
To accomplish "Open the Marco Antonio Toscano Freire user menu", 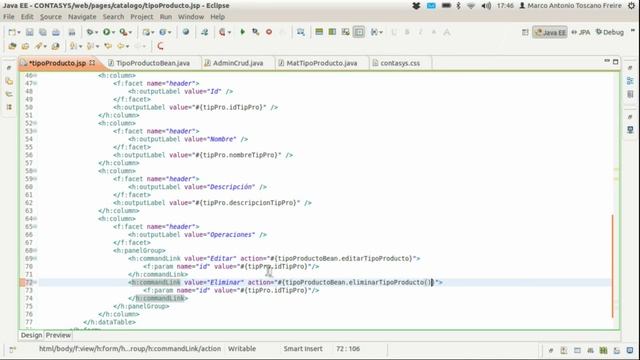I will click(571, 6).
